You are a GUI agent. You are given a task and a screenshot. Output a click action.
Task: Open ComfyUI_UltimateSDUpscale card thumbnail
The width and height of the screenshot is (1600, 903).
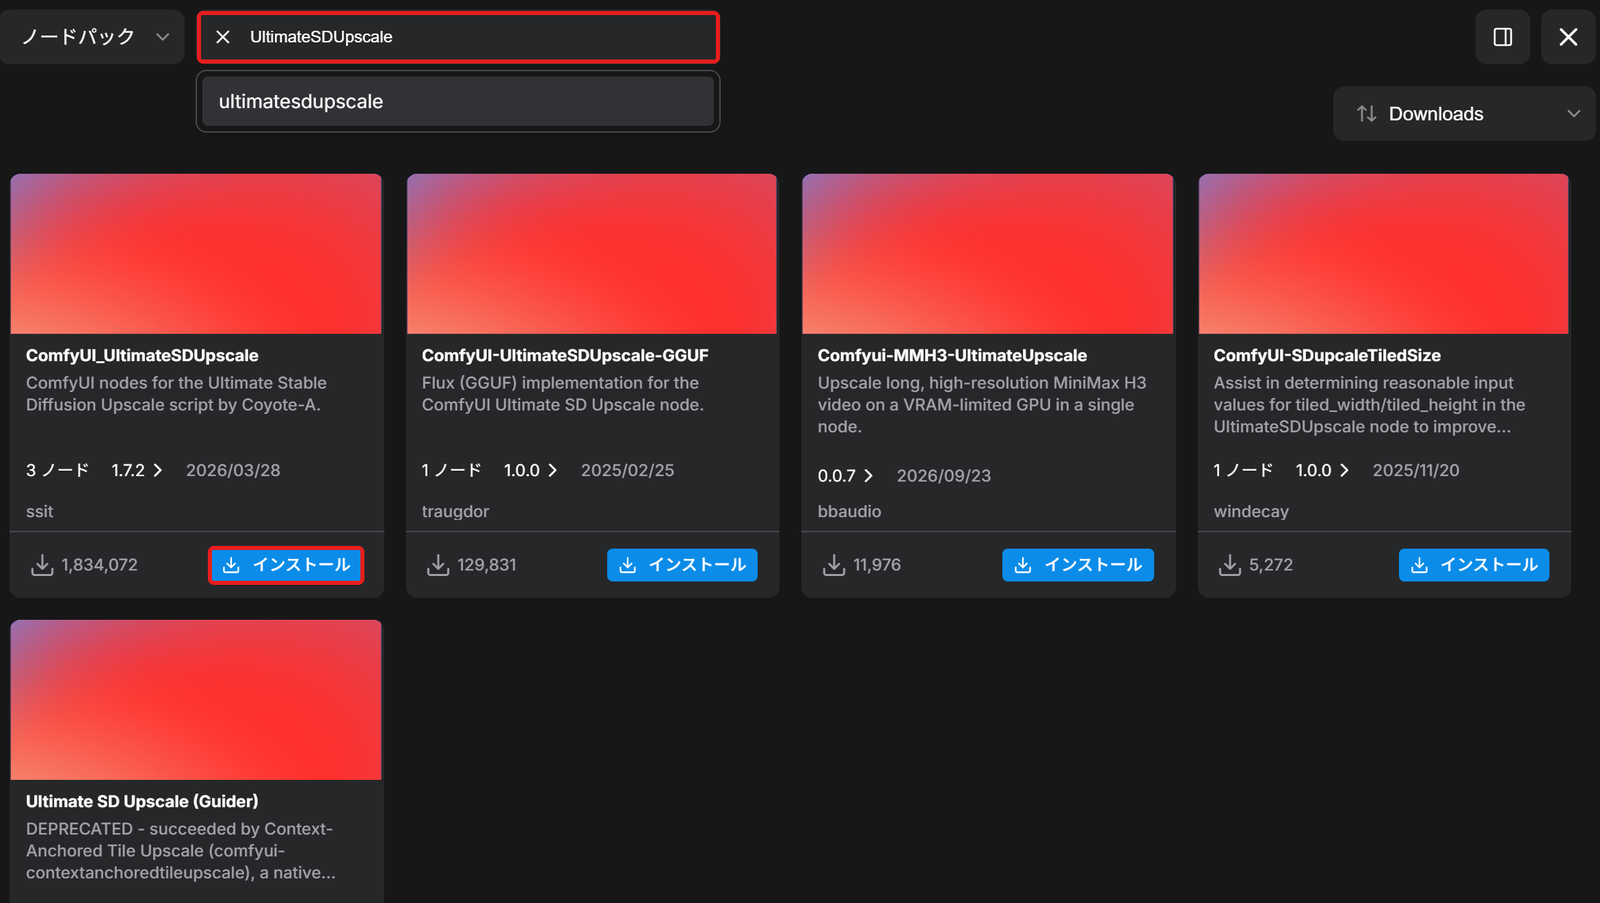point(196,254)
